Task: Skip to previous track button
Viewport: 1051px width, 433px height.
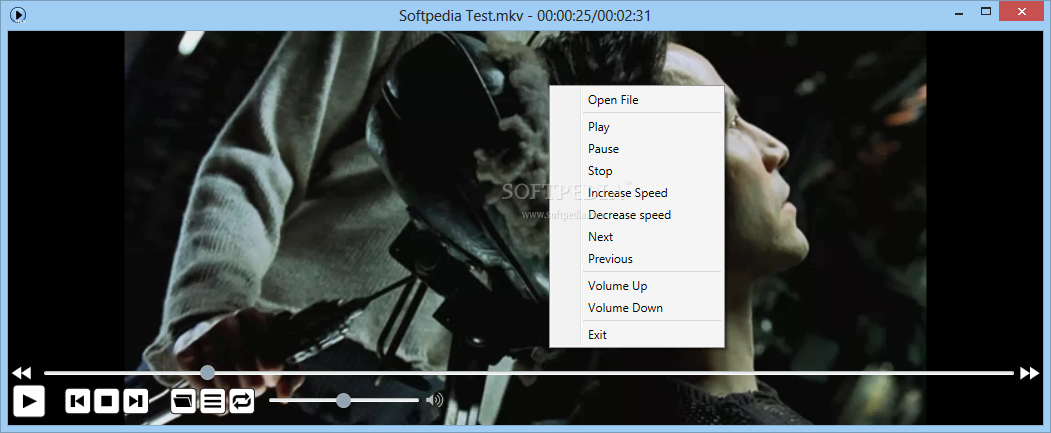Action: [x=78, y=401]
